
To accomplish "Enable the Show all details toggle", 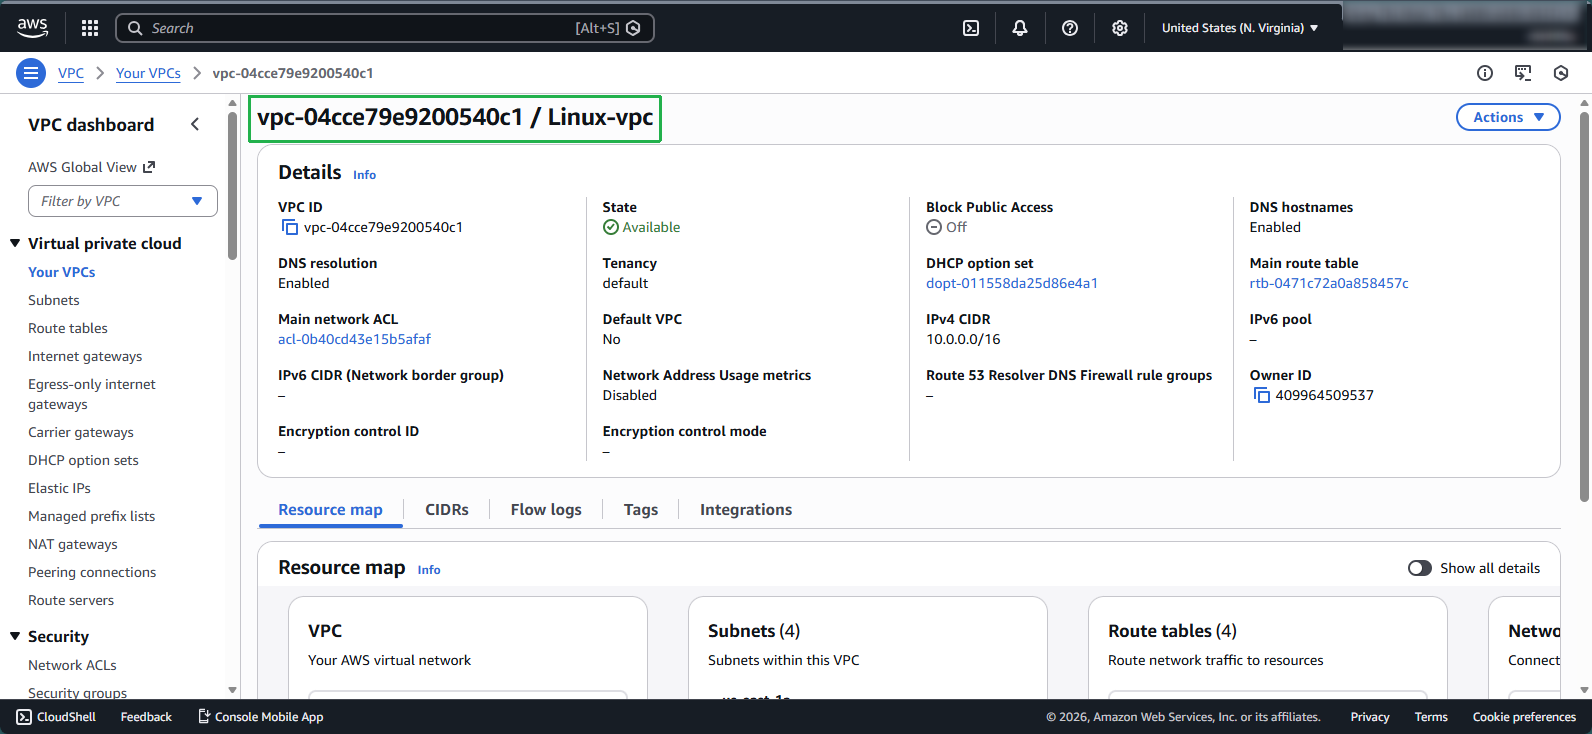I will [x=1419, y=568].
